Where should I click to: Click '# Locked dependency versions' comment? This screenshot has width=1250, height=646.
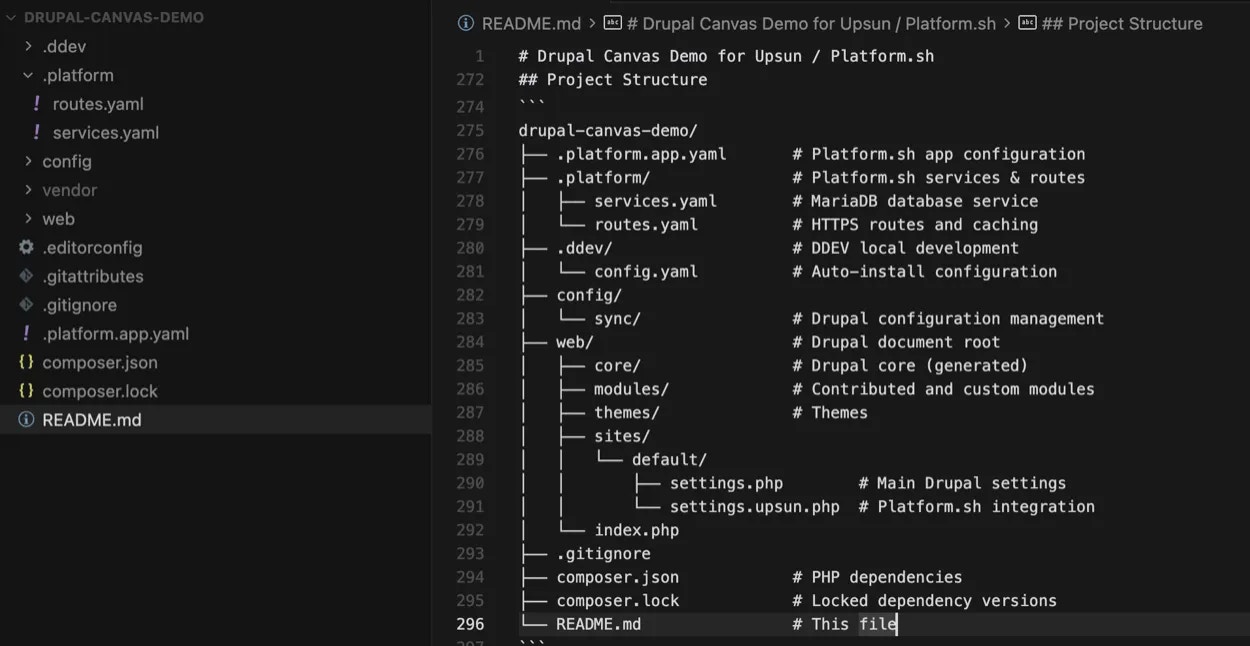pos(925,601)
